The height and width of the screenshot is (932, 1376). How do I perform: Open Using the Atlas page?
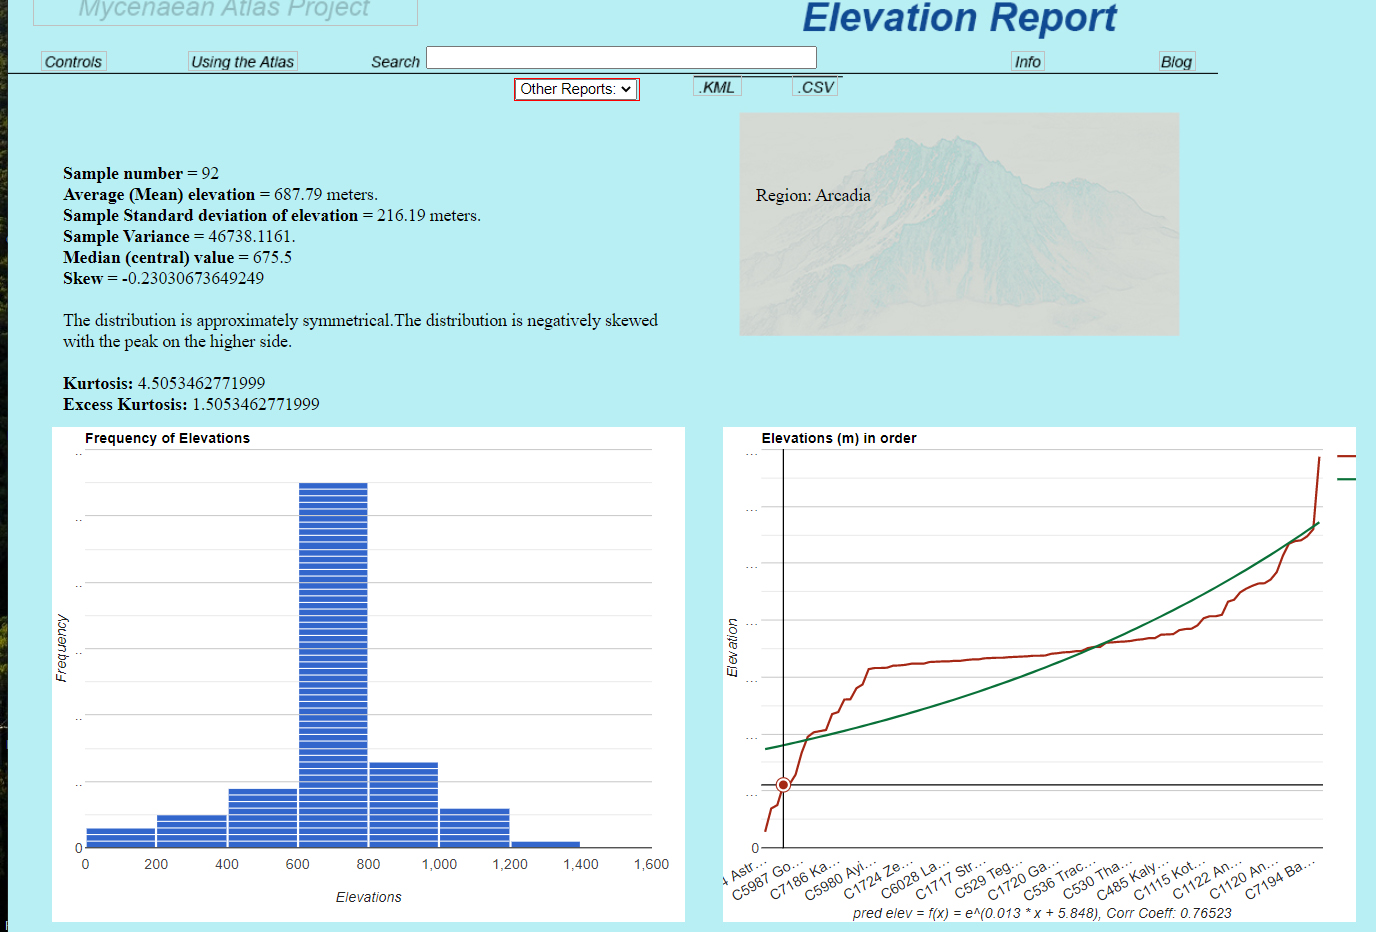[x=242, y=62]
